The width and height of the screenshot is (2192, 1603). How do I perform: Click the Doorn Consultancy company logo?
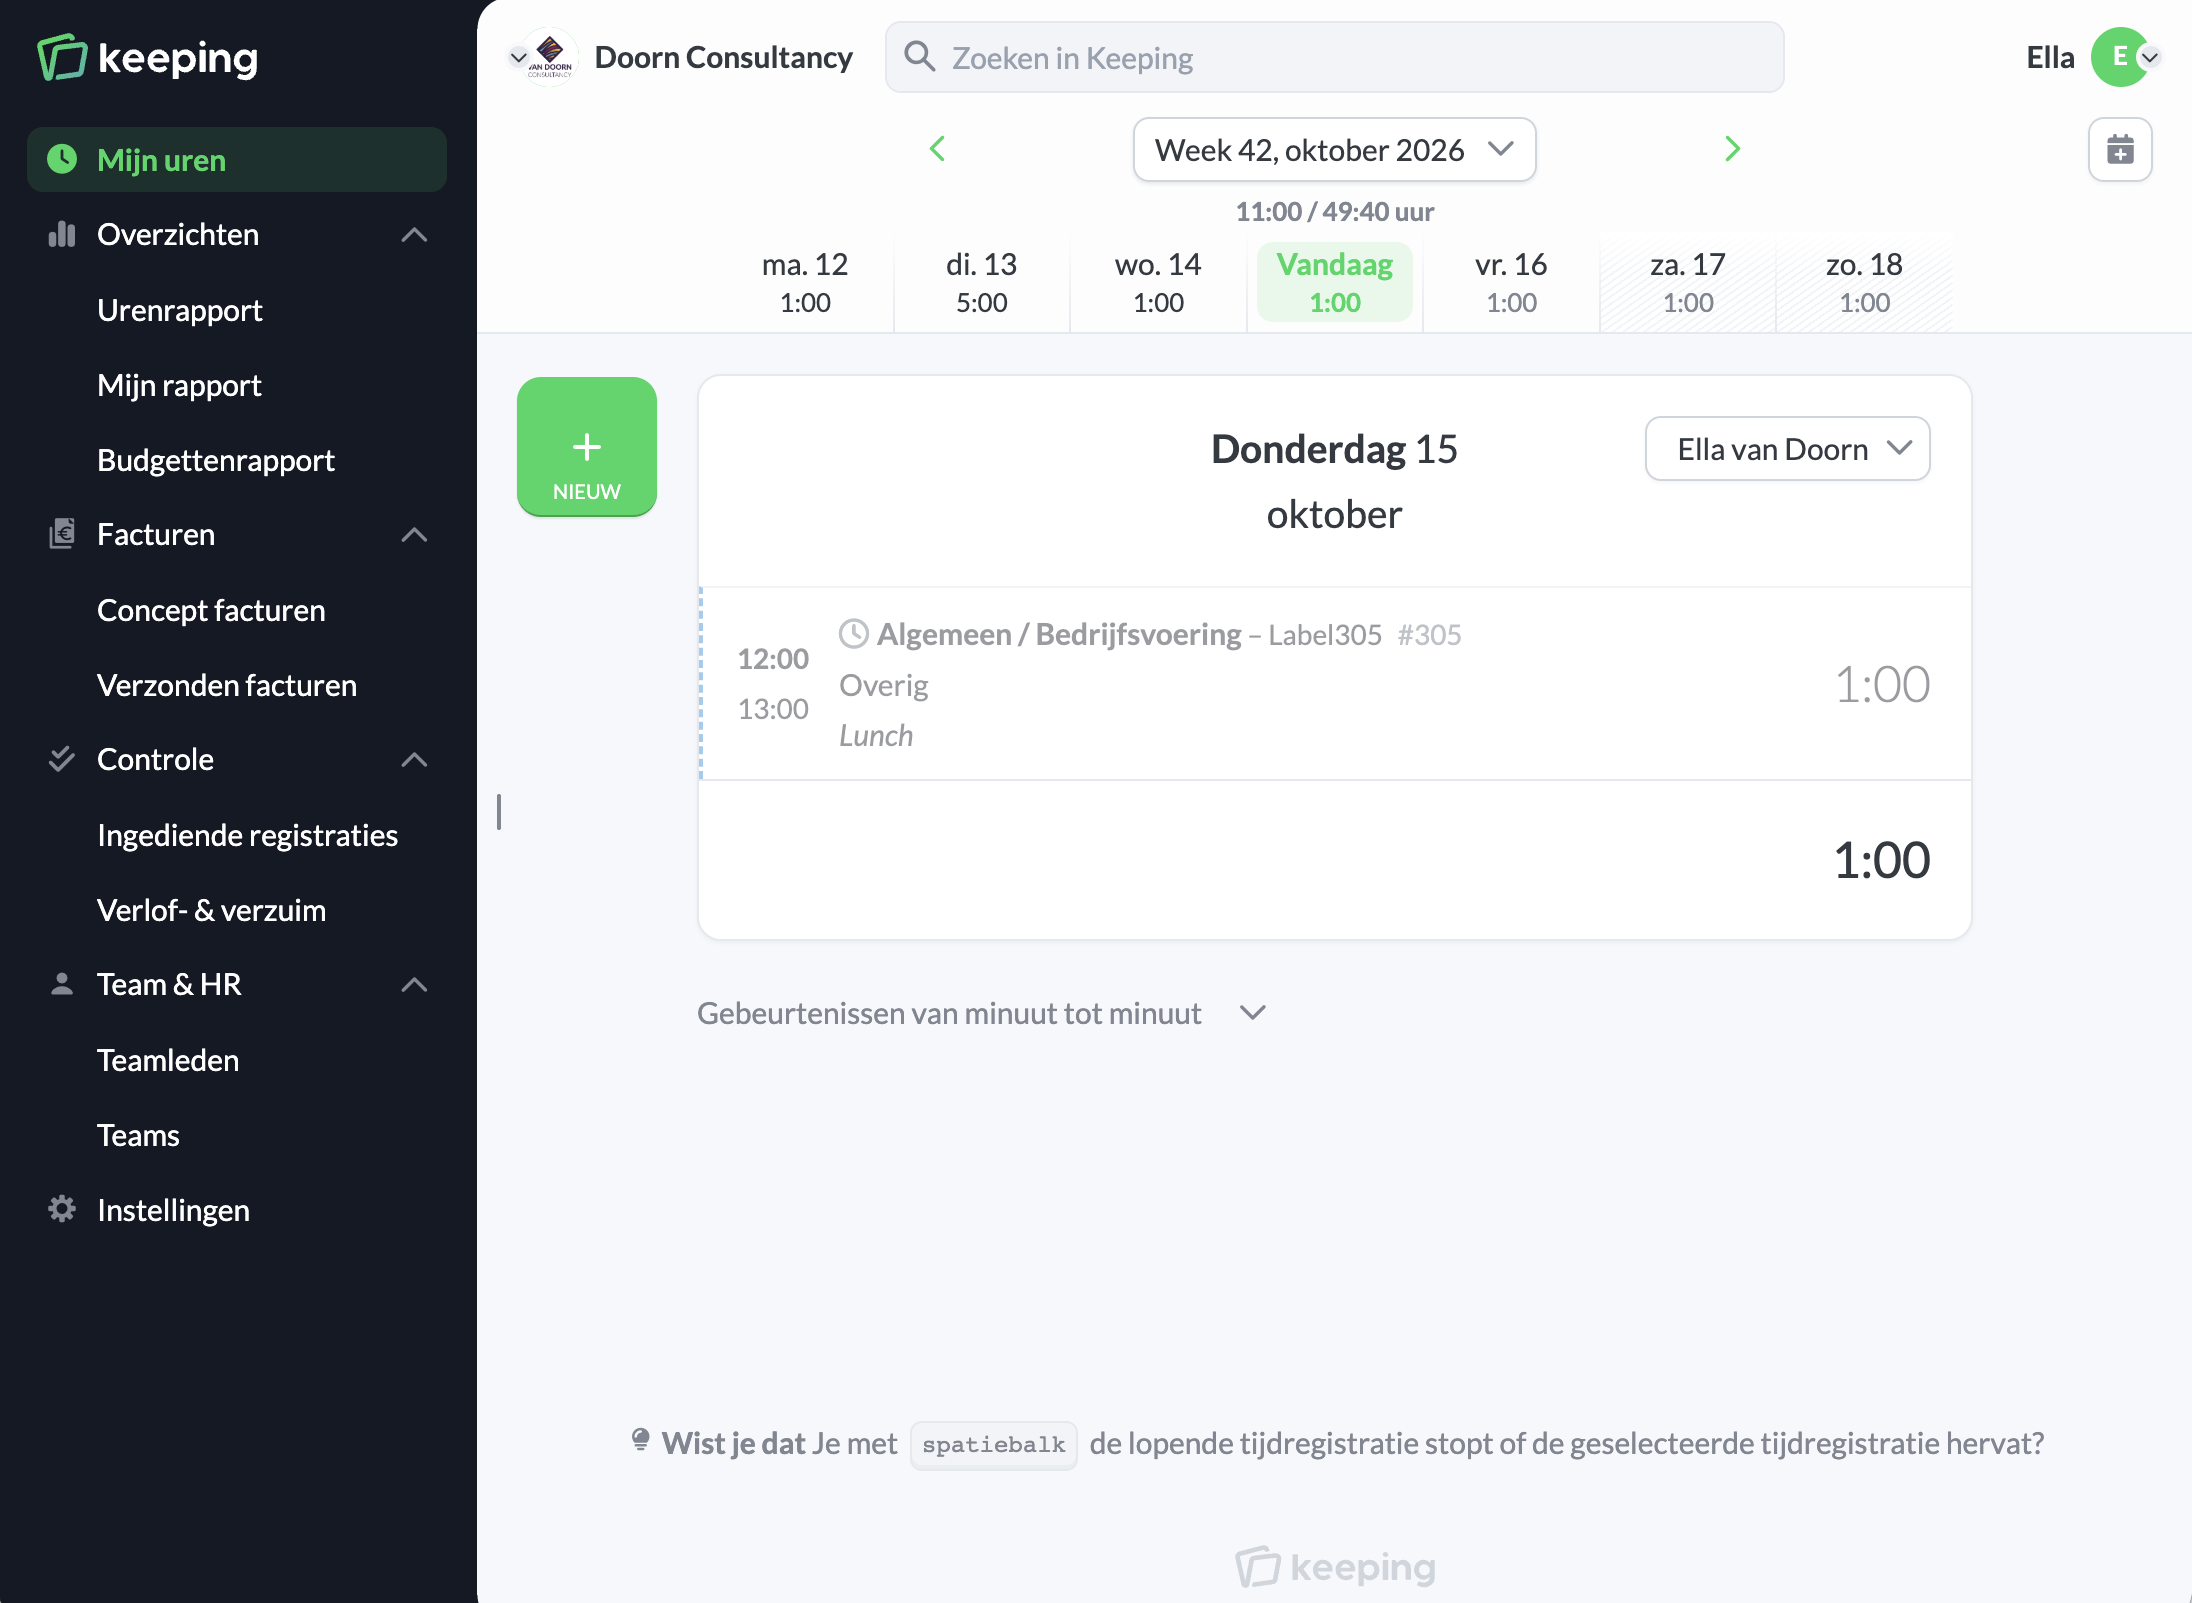pos(550,57)
